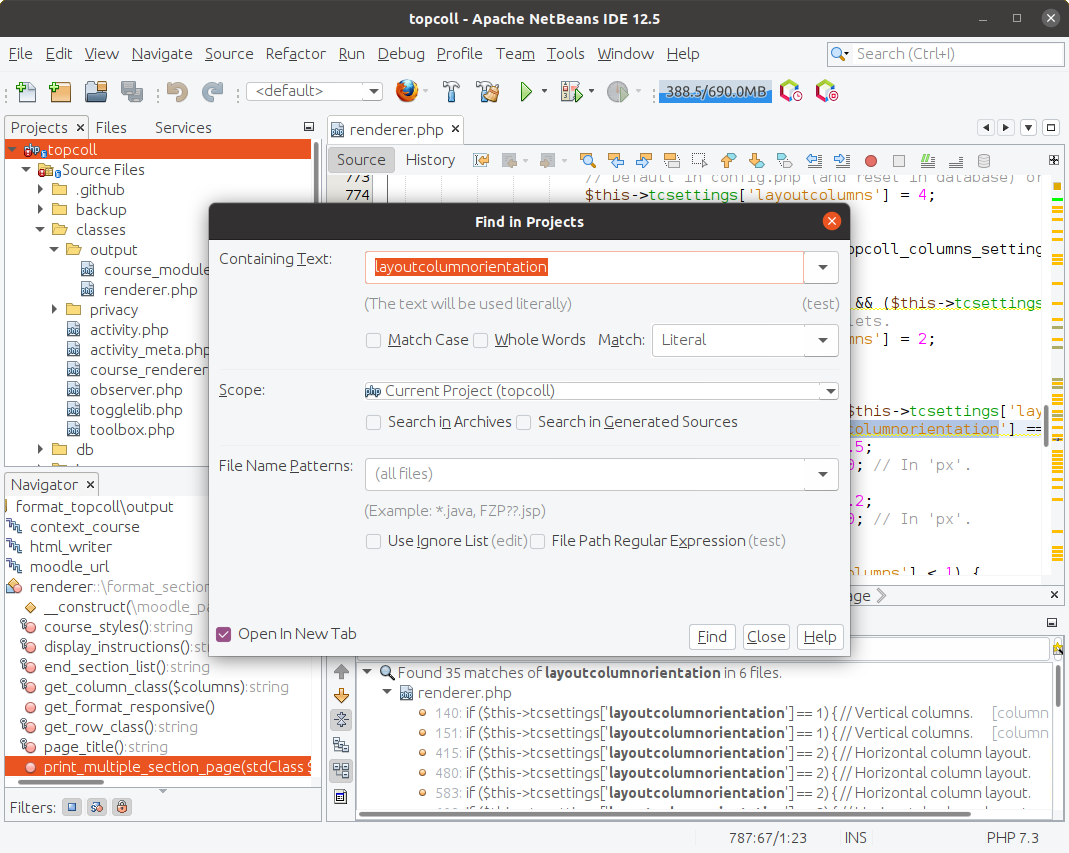Click the Next Match down arrow in search results
Screen dimensions: 1069x853
click(x=342, y=695)
